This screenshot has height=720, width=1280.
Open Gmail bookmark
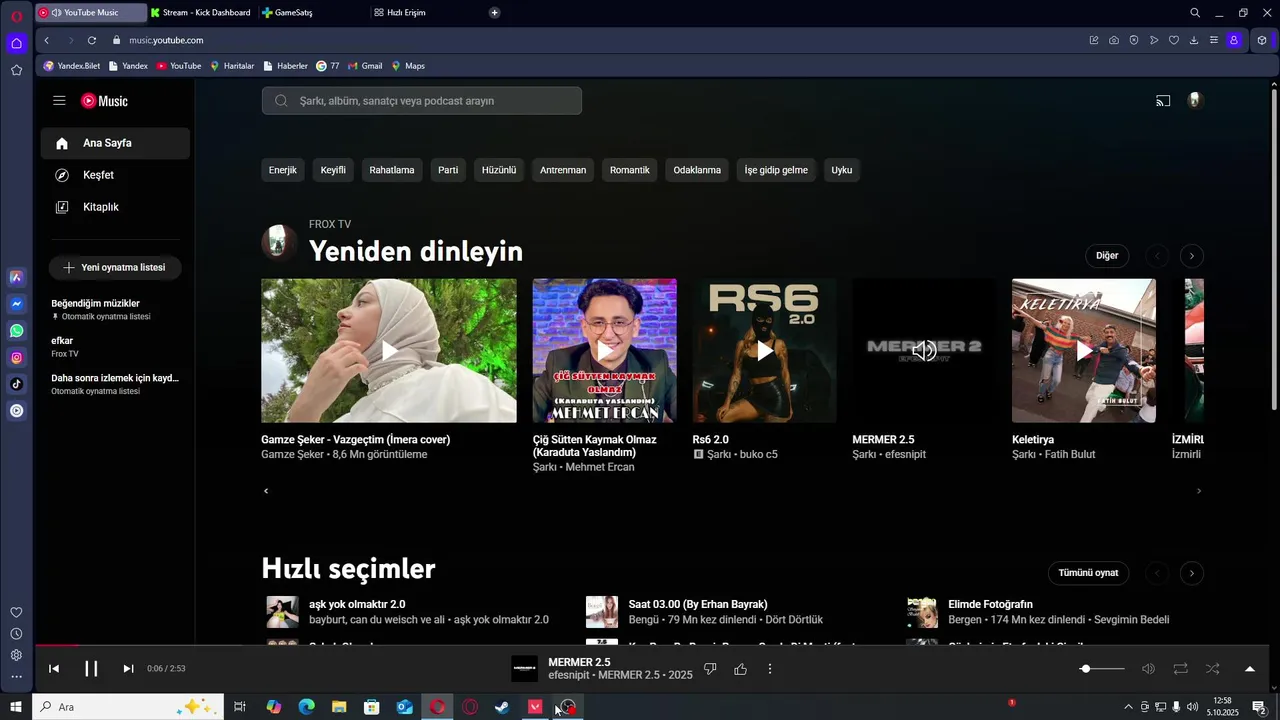tap(365, 66)
